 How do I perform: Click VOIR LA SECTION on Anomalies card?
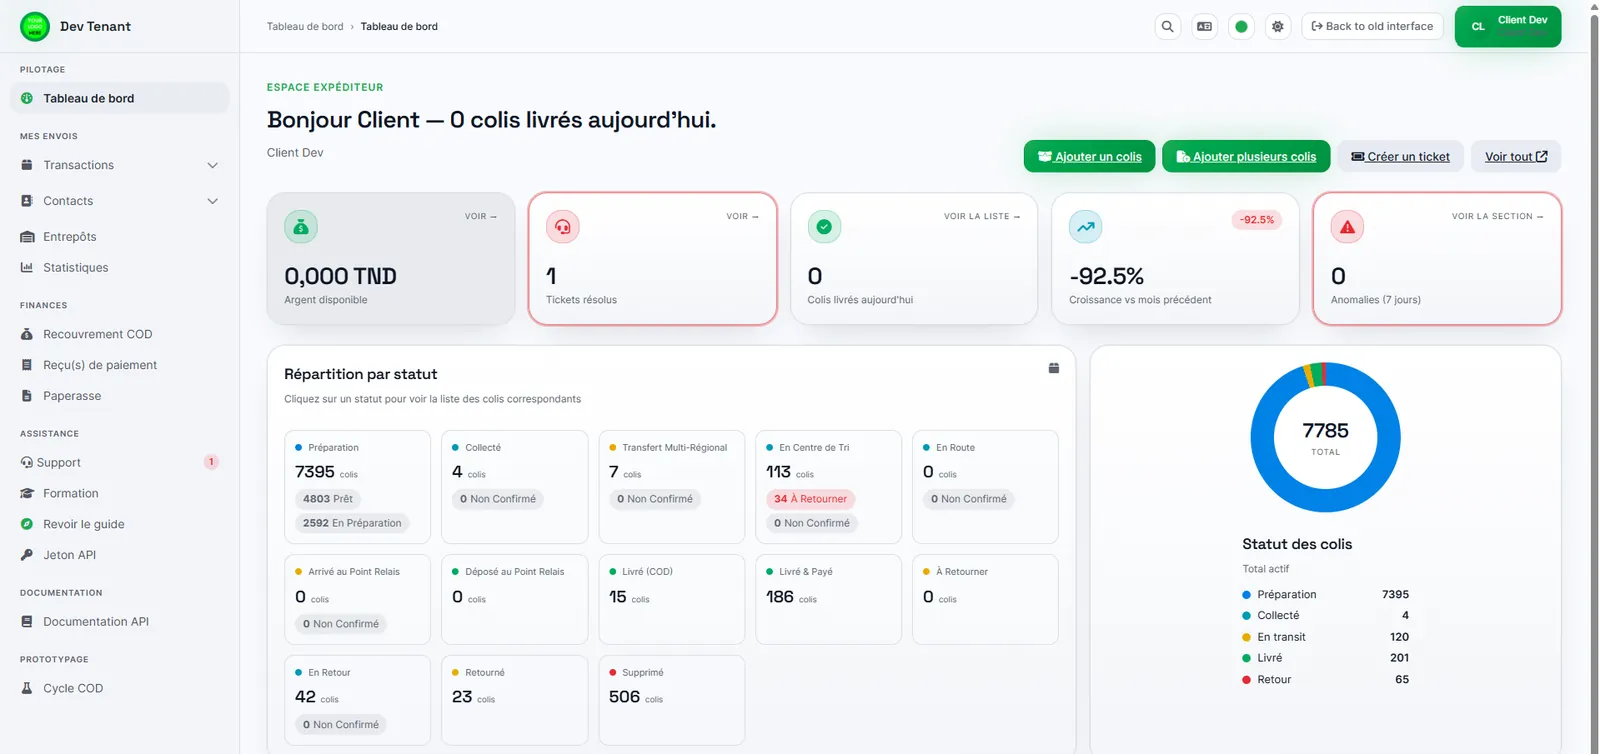coord(1498,216)
